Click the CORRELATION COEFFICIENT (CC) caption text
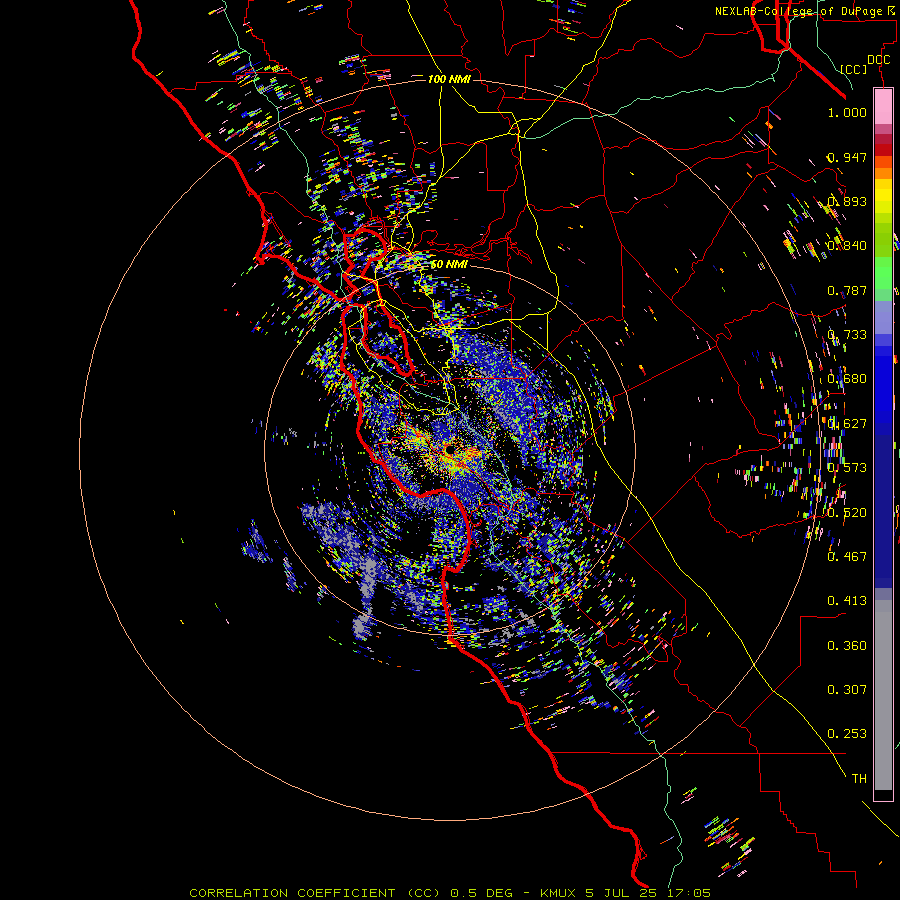Screen dimensions: 900x900 pyautogui.click(x=315, y=893)
